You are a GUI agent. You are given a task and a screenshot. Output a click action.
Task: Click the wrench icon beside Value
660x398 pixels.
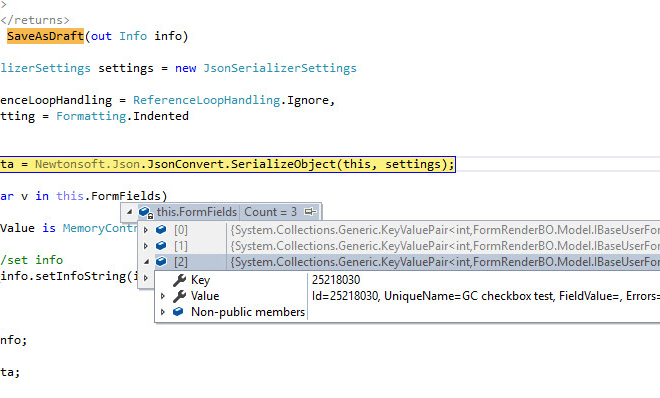tap(179, 296)
